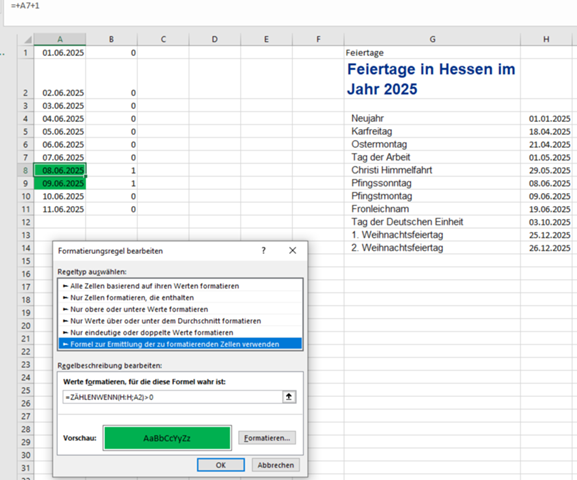Select the 'Karfreitag' cell
577x480 pixels.
pos(432,131)
